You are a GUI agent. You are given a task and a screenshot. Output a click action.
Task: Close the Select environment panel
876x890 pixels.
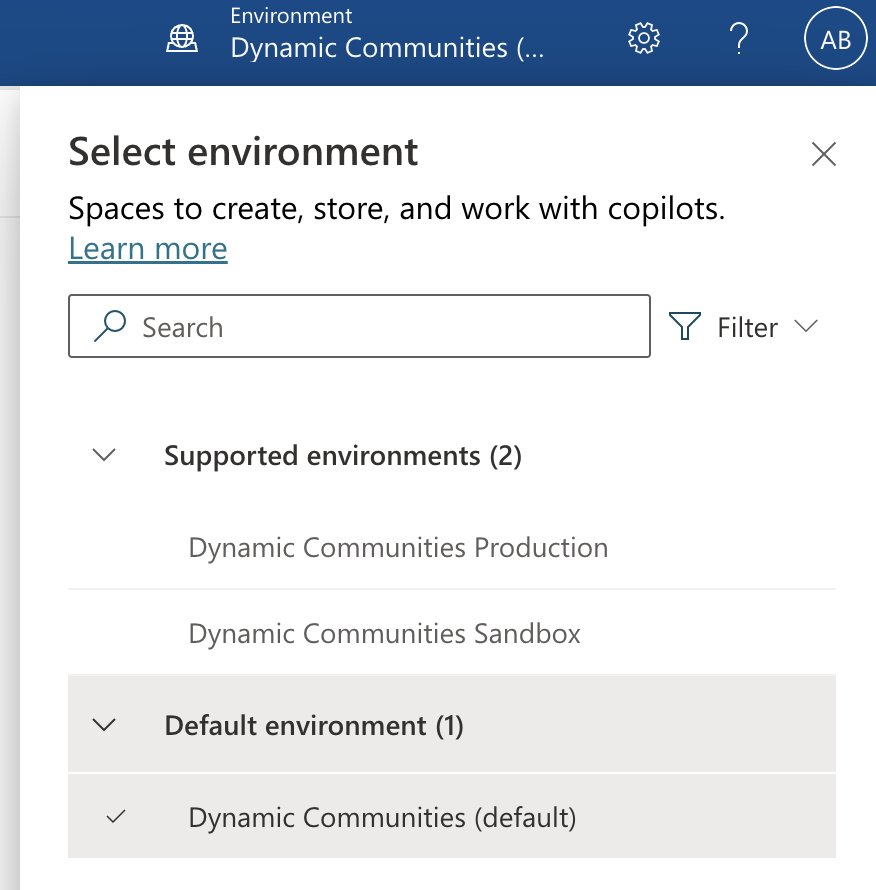tap(824, 154)
